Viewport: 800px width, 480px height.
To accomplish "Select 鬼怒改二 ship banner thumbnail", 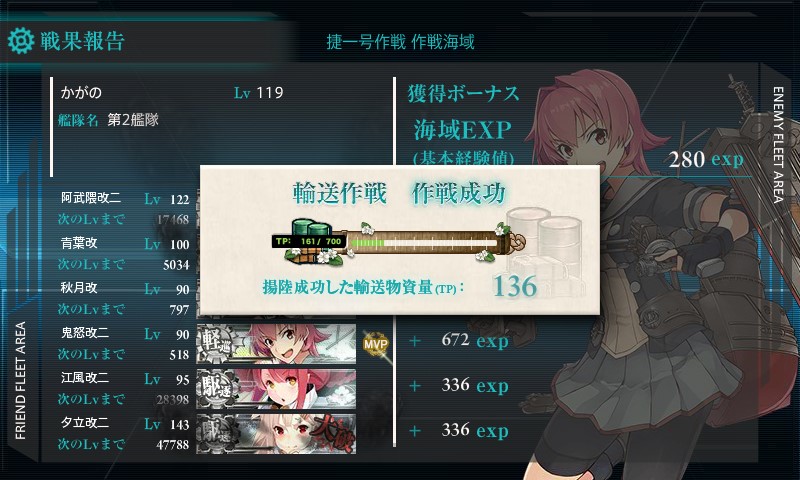I will point(276,344).
